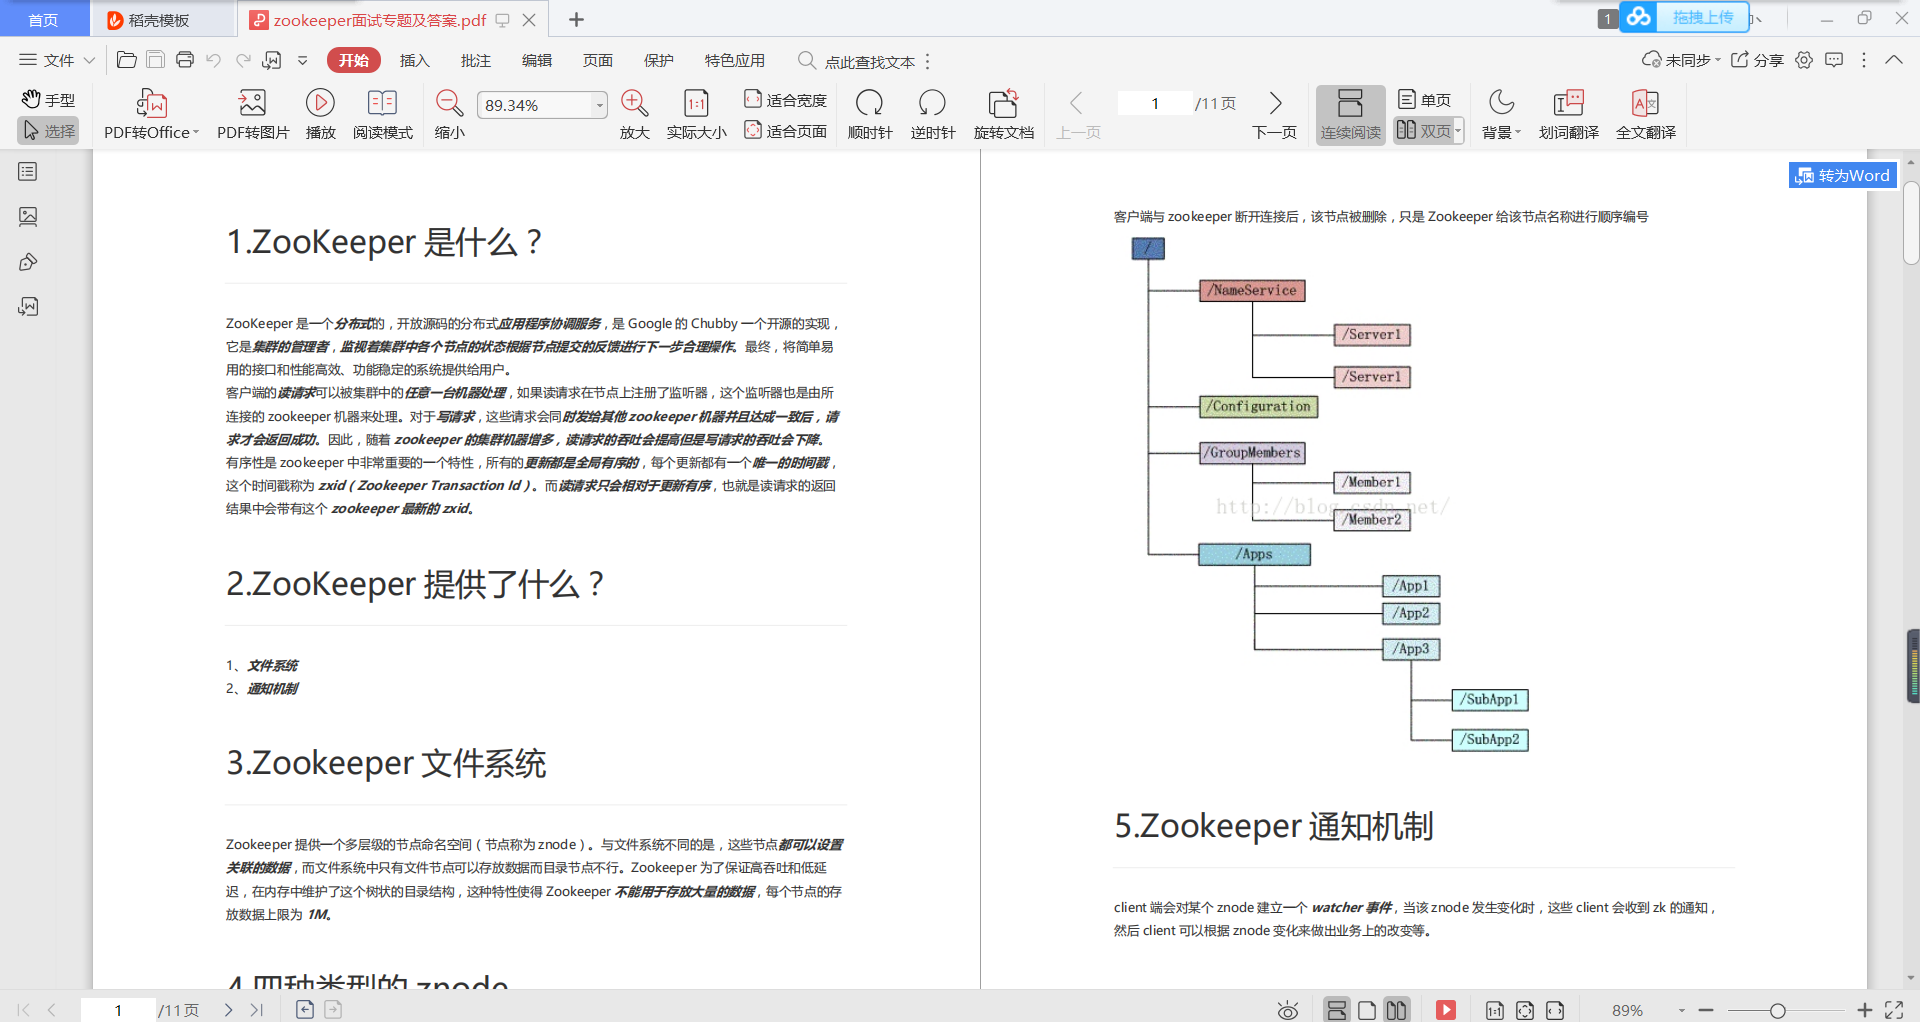The image size is (1920, 1022).
Task: Fit whole page with 适合页面
Action: tap(785, 131)
